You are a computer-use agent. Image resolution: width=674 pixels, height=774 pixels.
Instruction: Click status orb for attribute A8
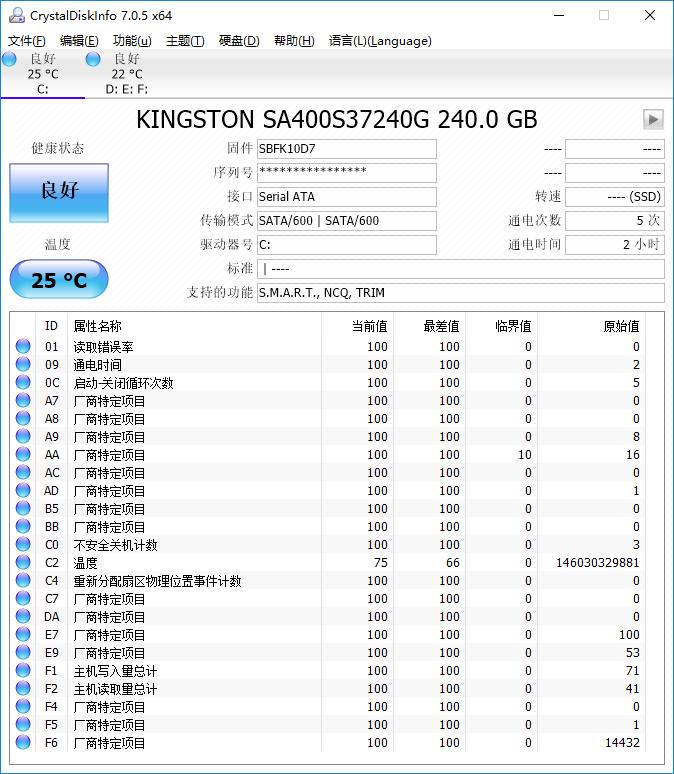click(23, 418)
